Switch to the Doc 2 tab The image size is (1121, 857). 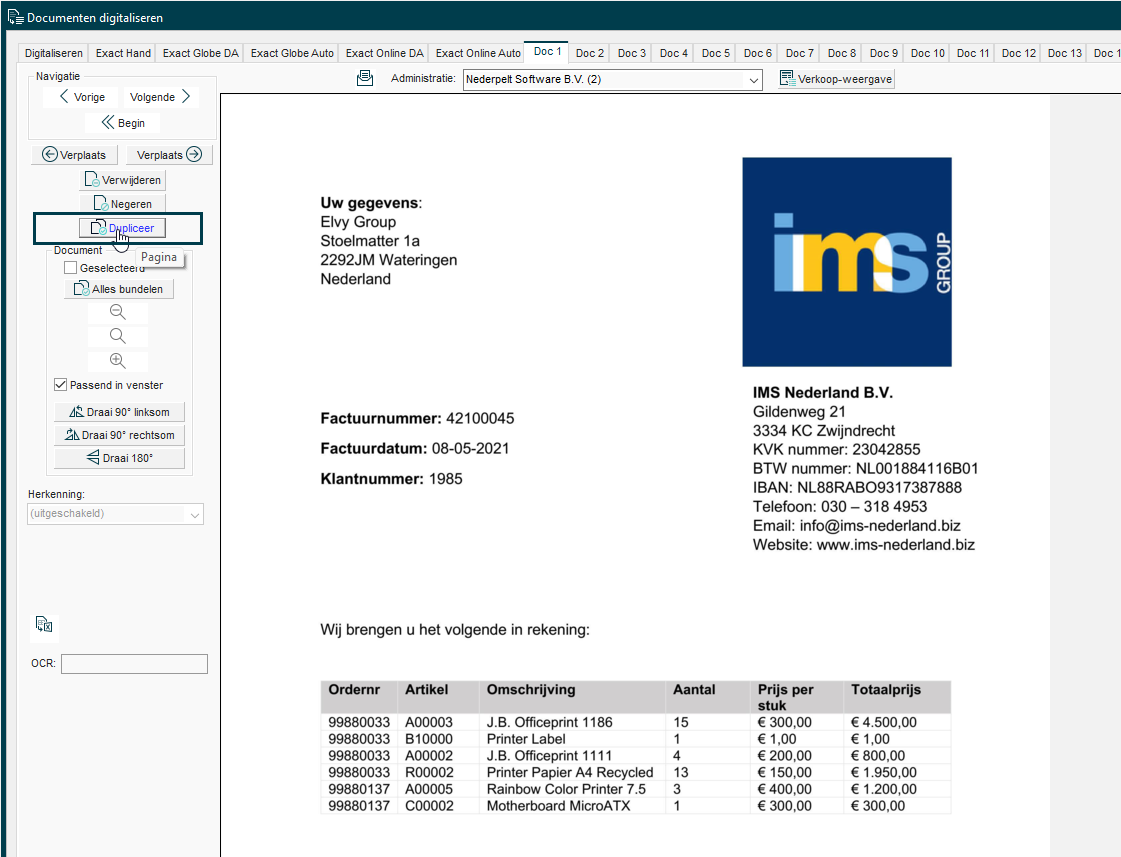click(590, 53)
